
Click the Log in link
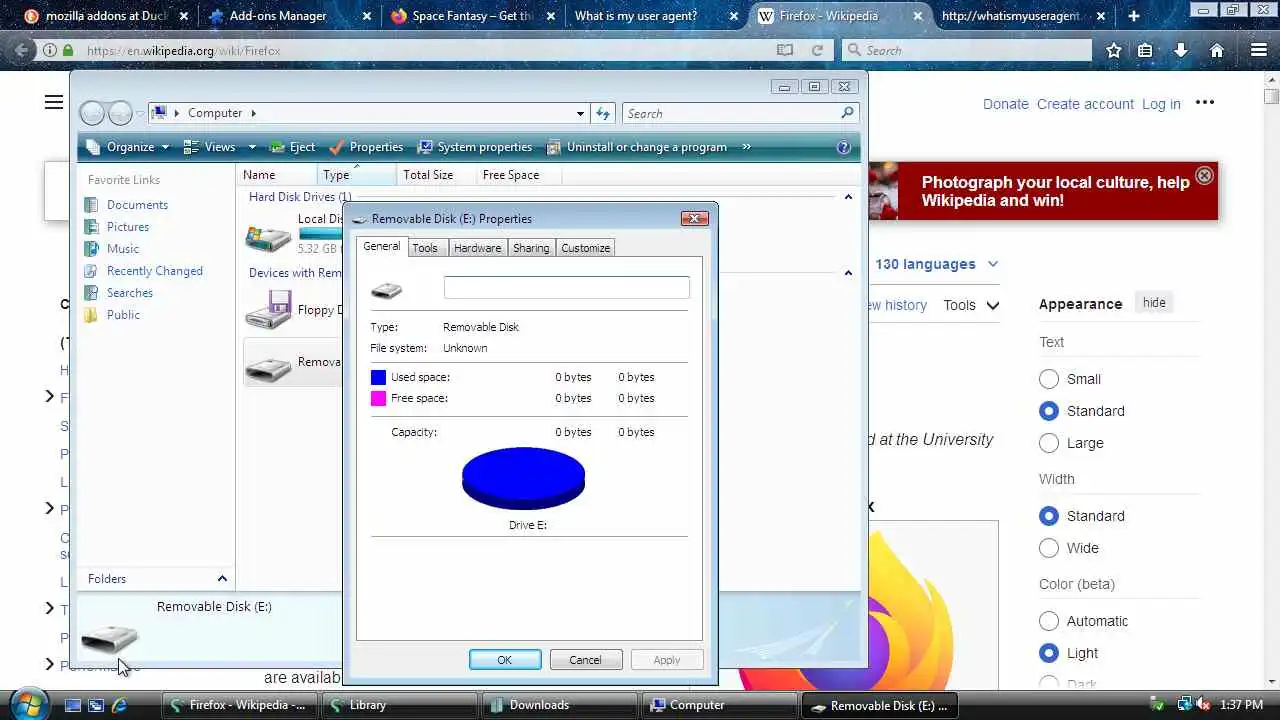click(x=1161, y=104)
